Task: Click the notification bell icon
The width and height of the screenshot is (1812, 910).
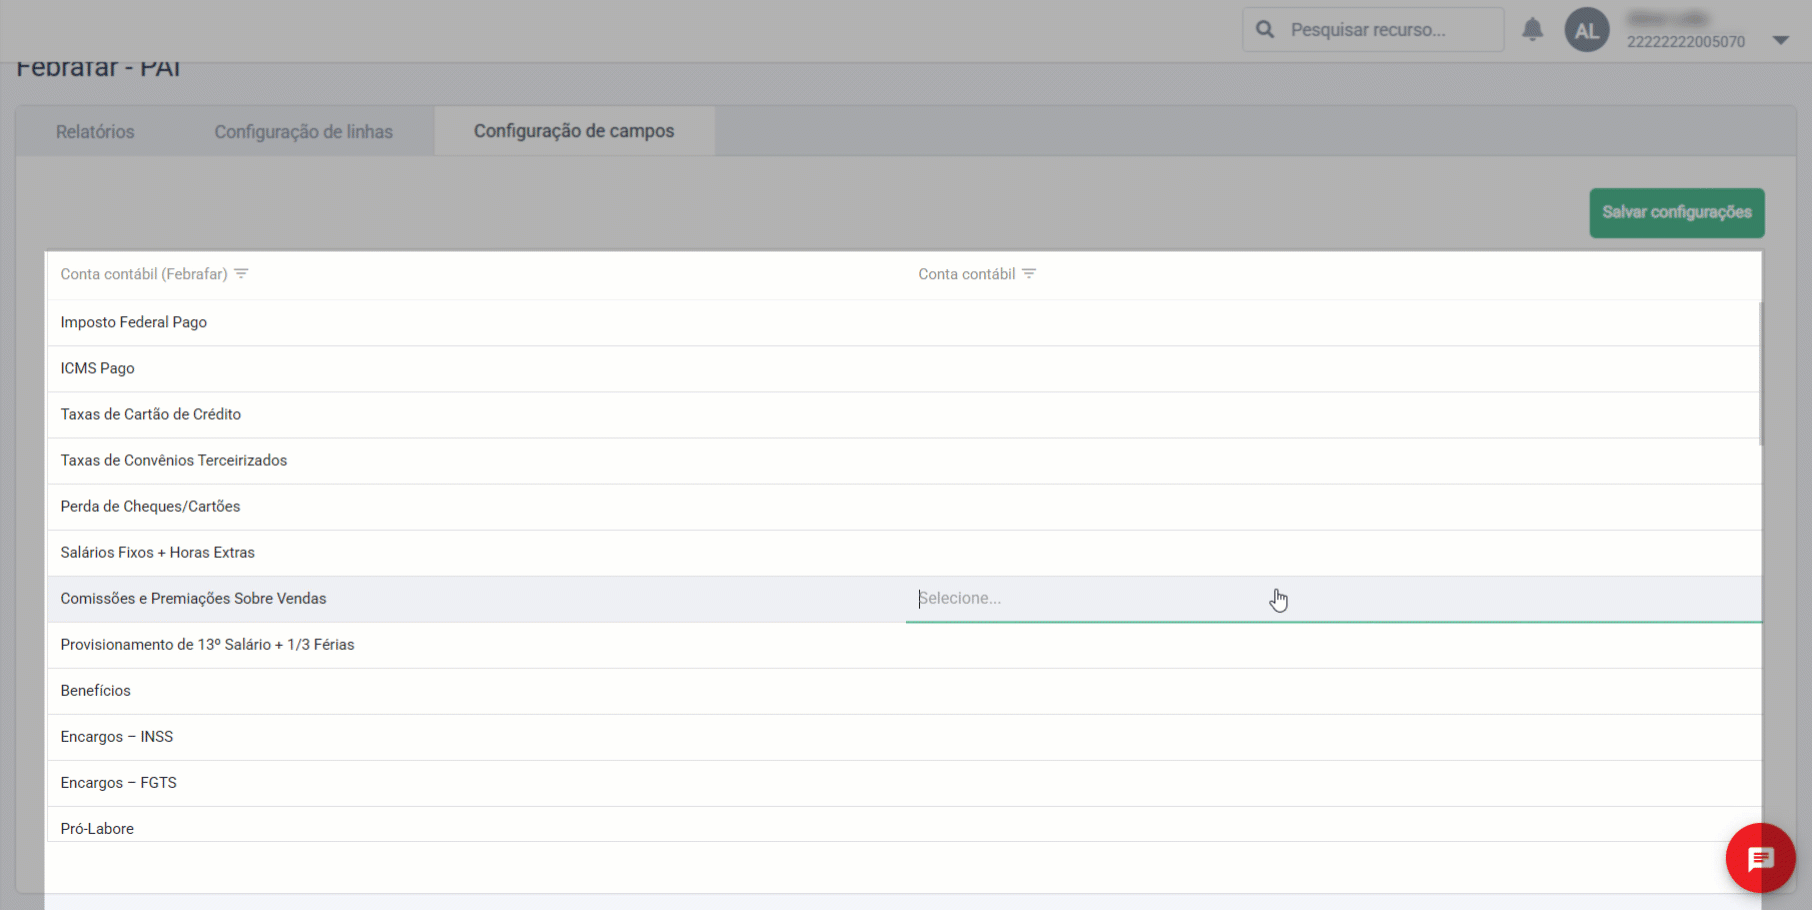Action: [x=1532, y=30]
